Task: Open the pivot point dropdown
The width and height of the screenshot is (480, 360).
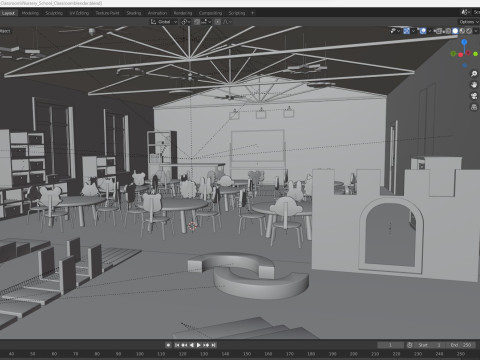Action: [186, 22]
